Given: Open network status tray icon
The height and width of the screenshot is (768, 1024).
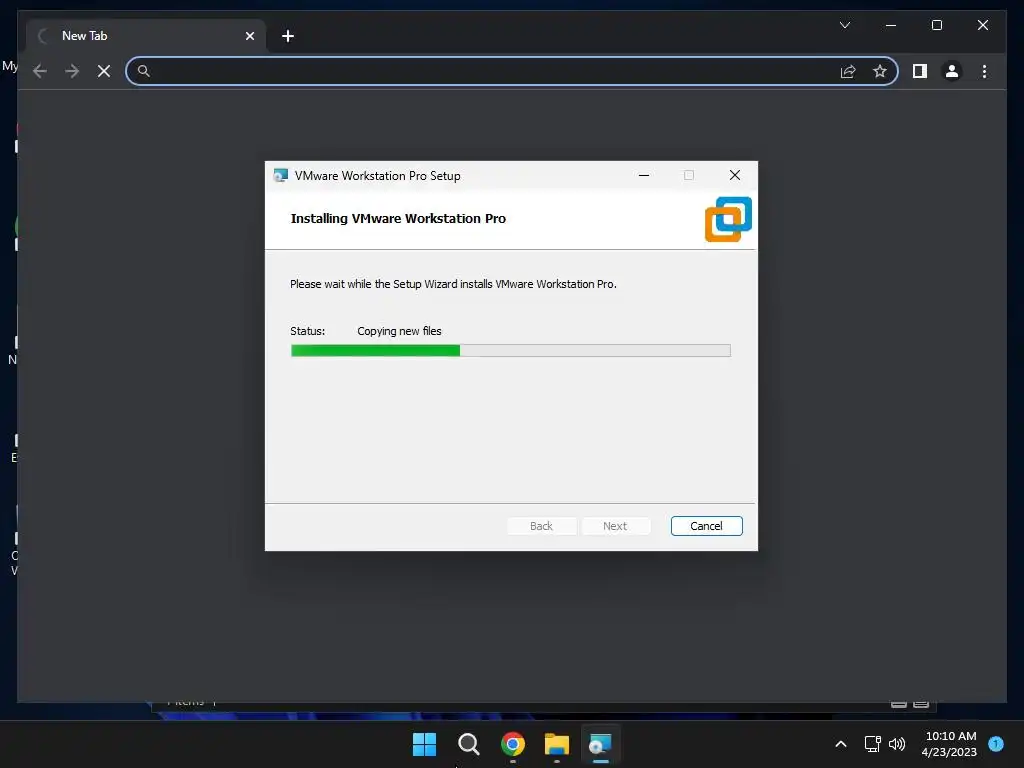Looking at the screenshot, I should click(x=872, y=744).
